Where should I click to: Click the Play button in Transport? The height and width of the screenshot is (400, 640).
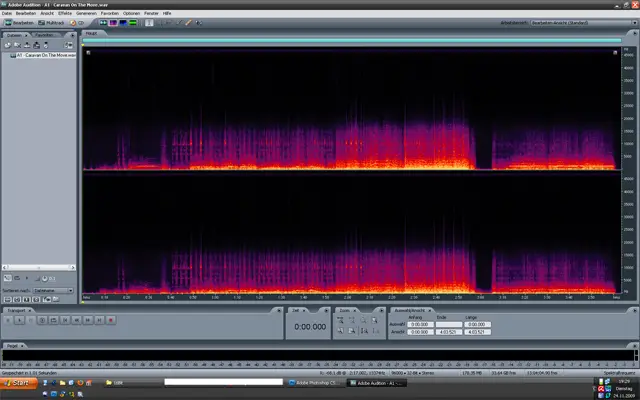point(19,320)
